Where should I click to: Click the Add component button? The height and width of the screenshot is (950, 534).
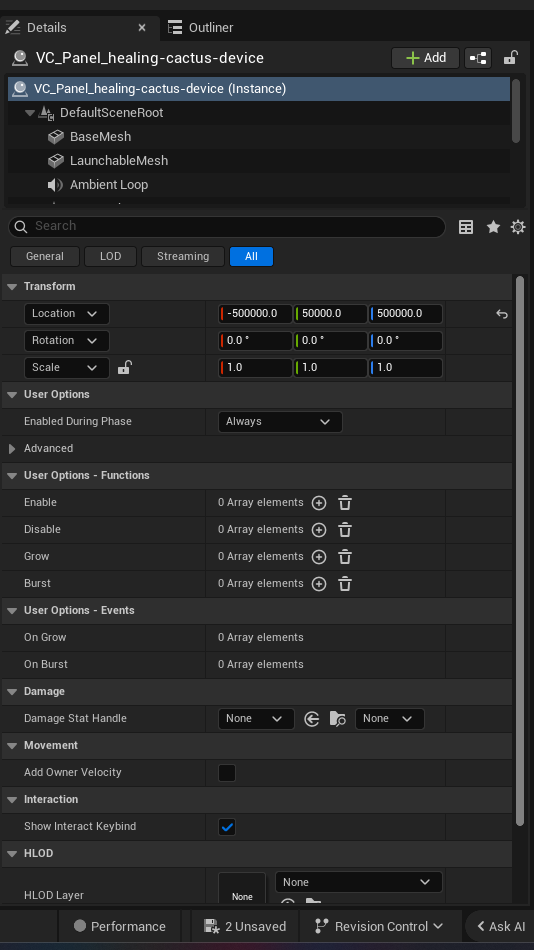[x=426, y=58]
